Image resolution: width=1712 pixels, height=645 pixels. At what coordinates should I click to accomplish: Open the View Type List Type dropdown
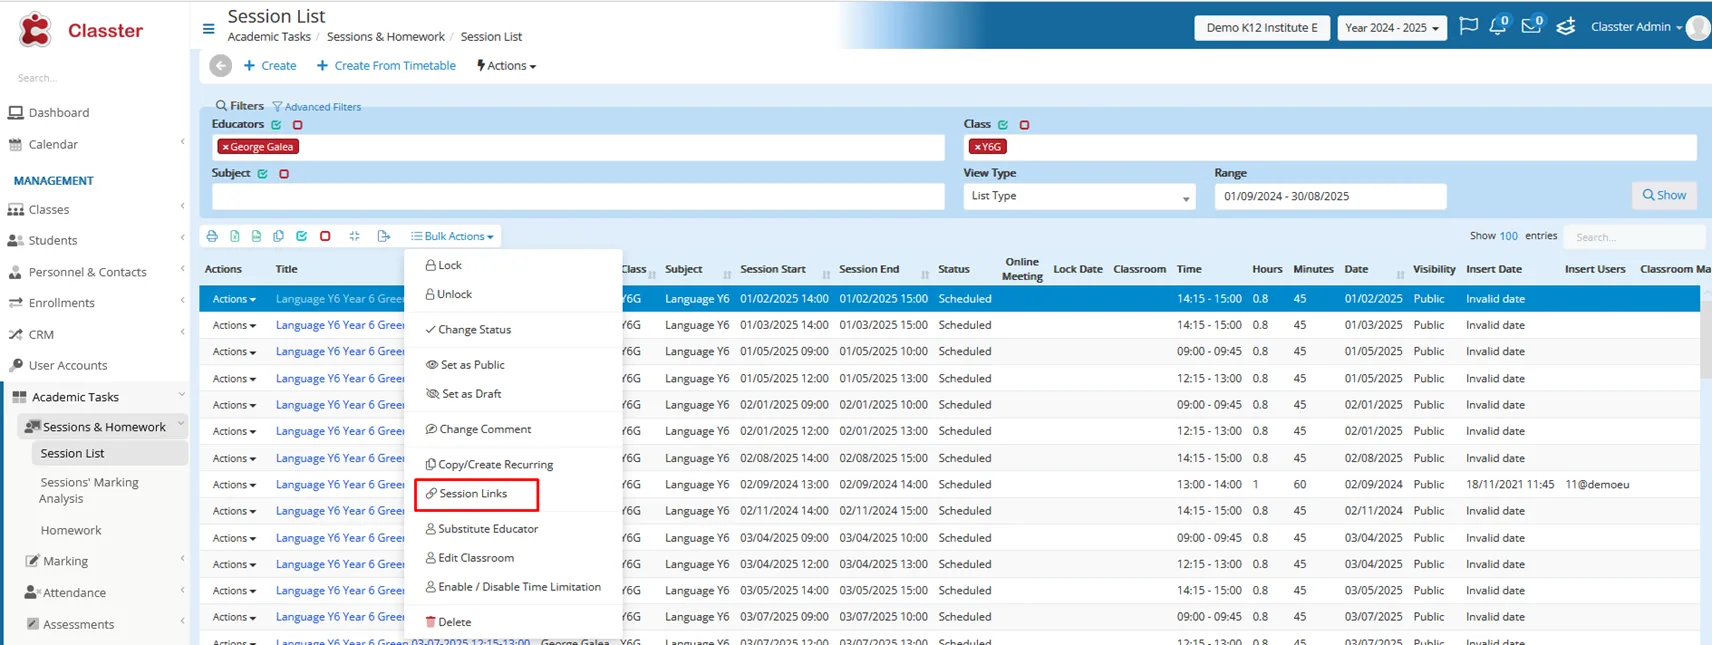pyautogui.click(x=1079, y=197)
